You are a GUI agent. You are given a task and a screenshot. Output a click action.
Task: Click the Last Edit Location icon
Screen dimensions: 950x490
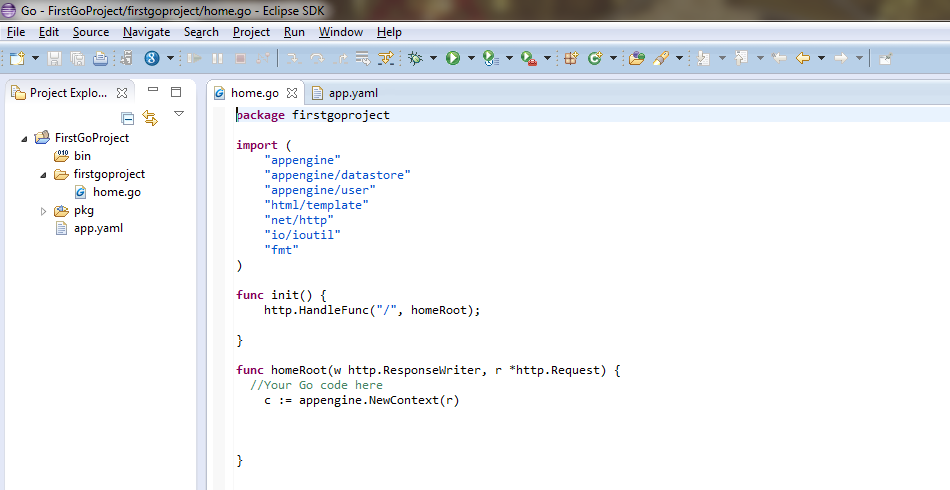tap(779, 58)
